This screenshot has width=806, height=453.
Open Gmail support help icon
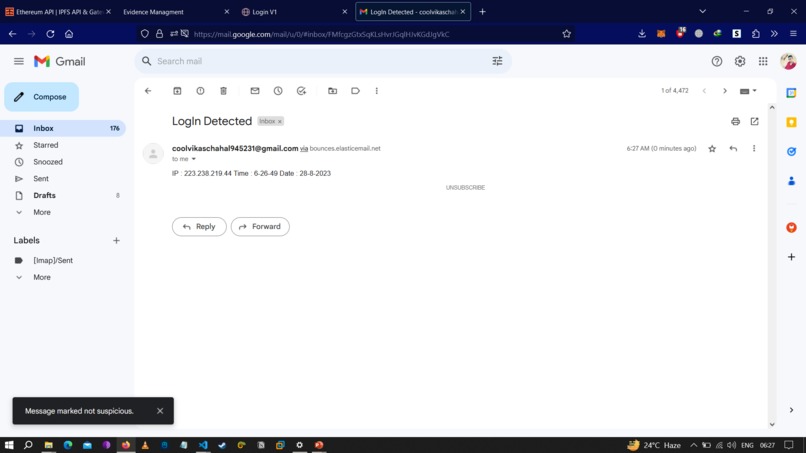[x=717, y=61]
